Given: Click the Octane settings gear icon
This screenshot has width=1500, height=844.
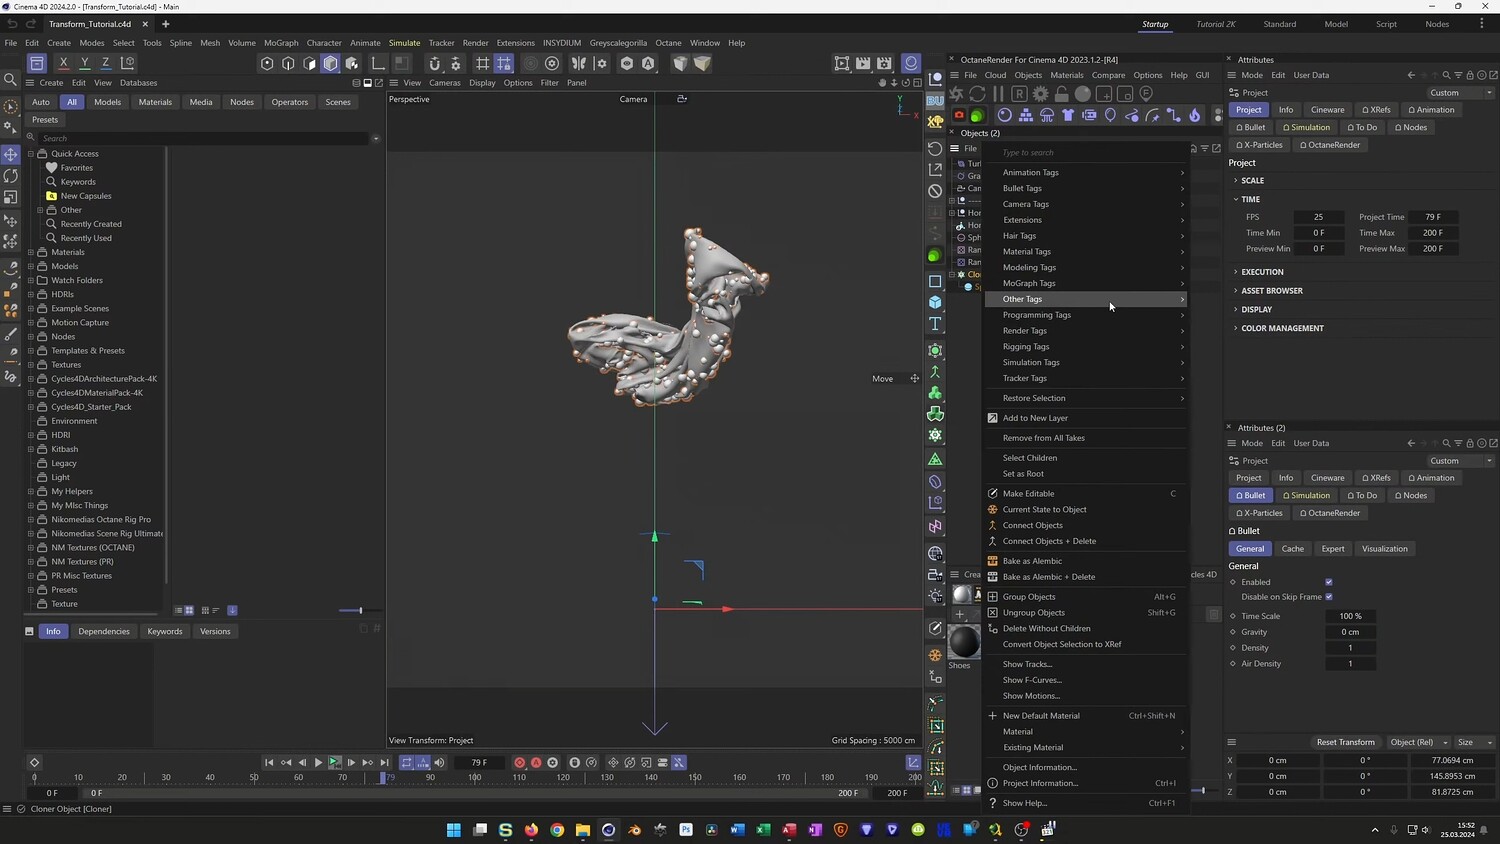Looking at the screenshot, I should 1040,93.
